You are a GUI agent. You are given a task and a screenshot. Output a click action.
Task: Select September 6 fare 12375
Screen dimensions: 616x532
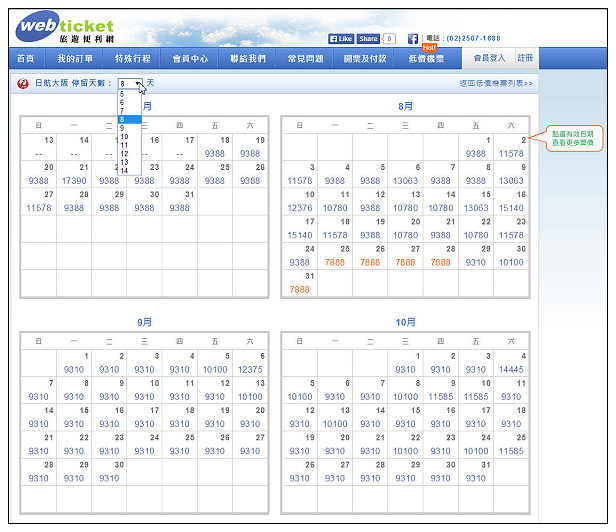pos(250,369)
